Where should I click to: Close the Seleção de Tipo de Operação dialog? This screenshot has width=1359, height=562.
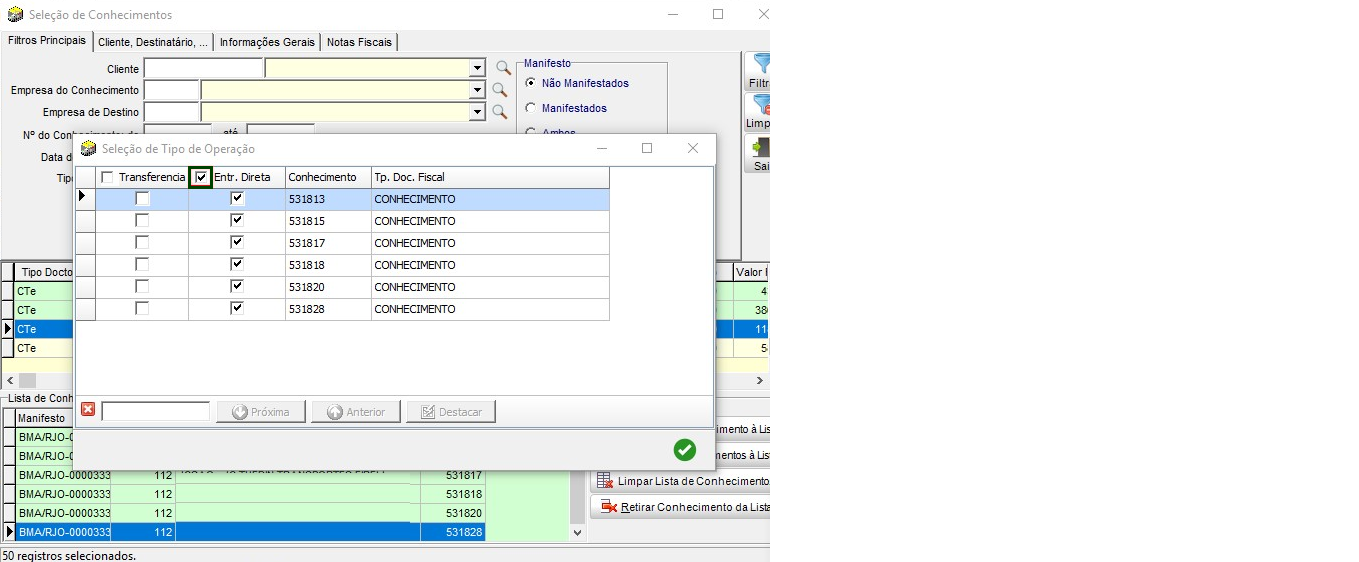(693, 148)
